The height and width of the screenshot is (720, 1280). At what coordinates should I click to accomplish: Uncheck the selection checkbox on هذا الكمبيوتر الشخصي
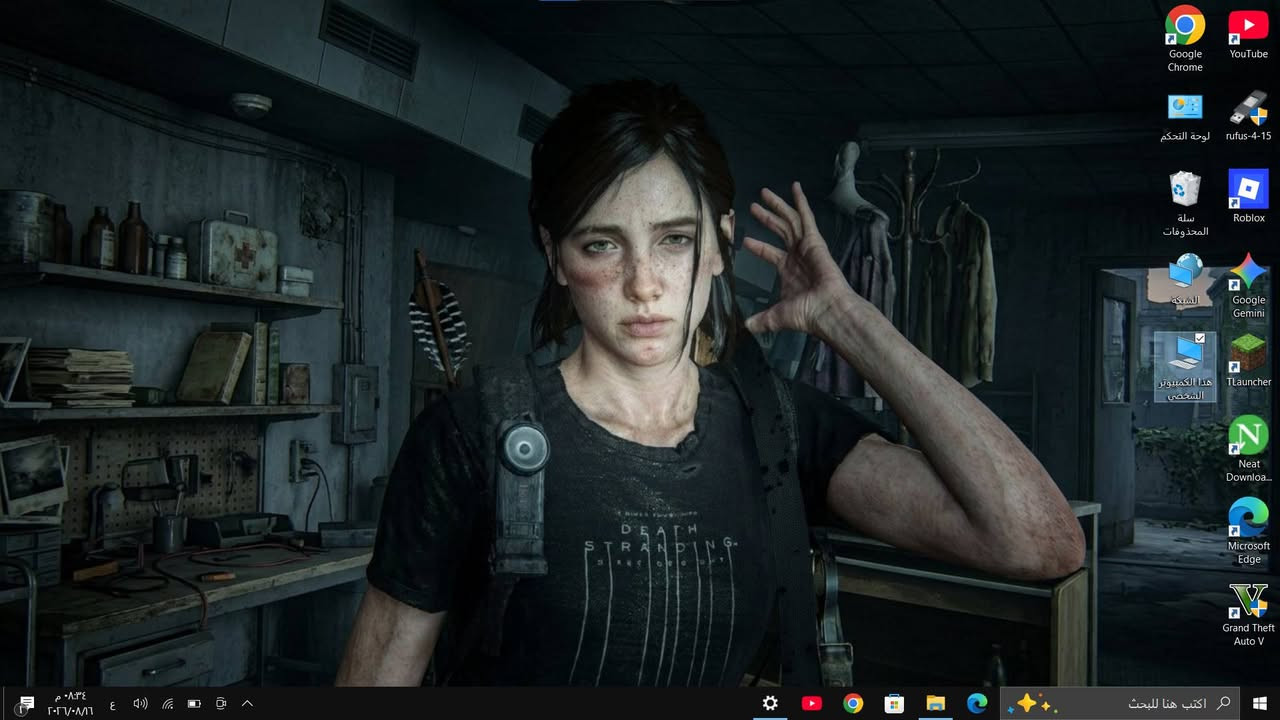pyautogui.click(x=1200, y=339)
